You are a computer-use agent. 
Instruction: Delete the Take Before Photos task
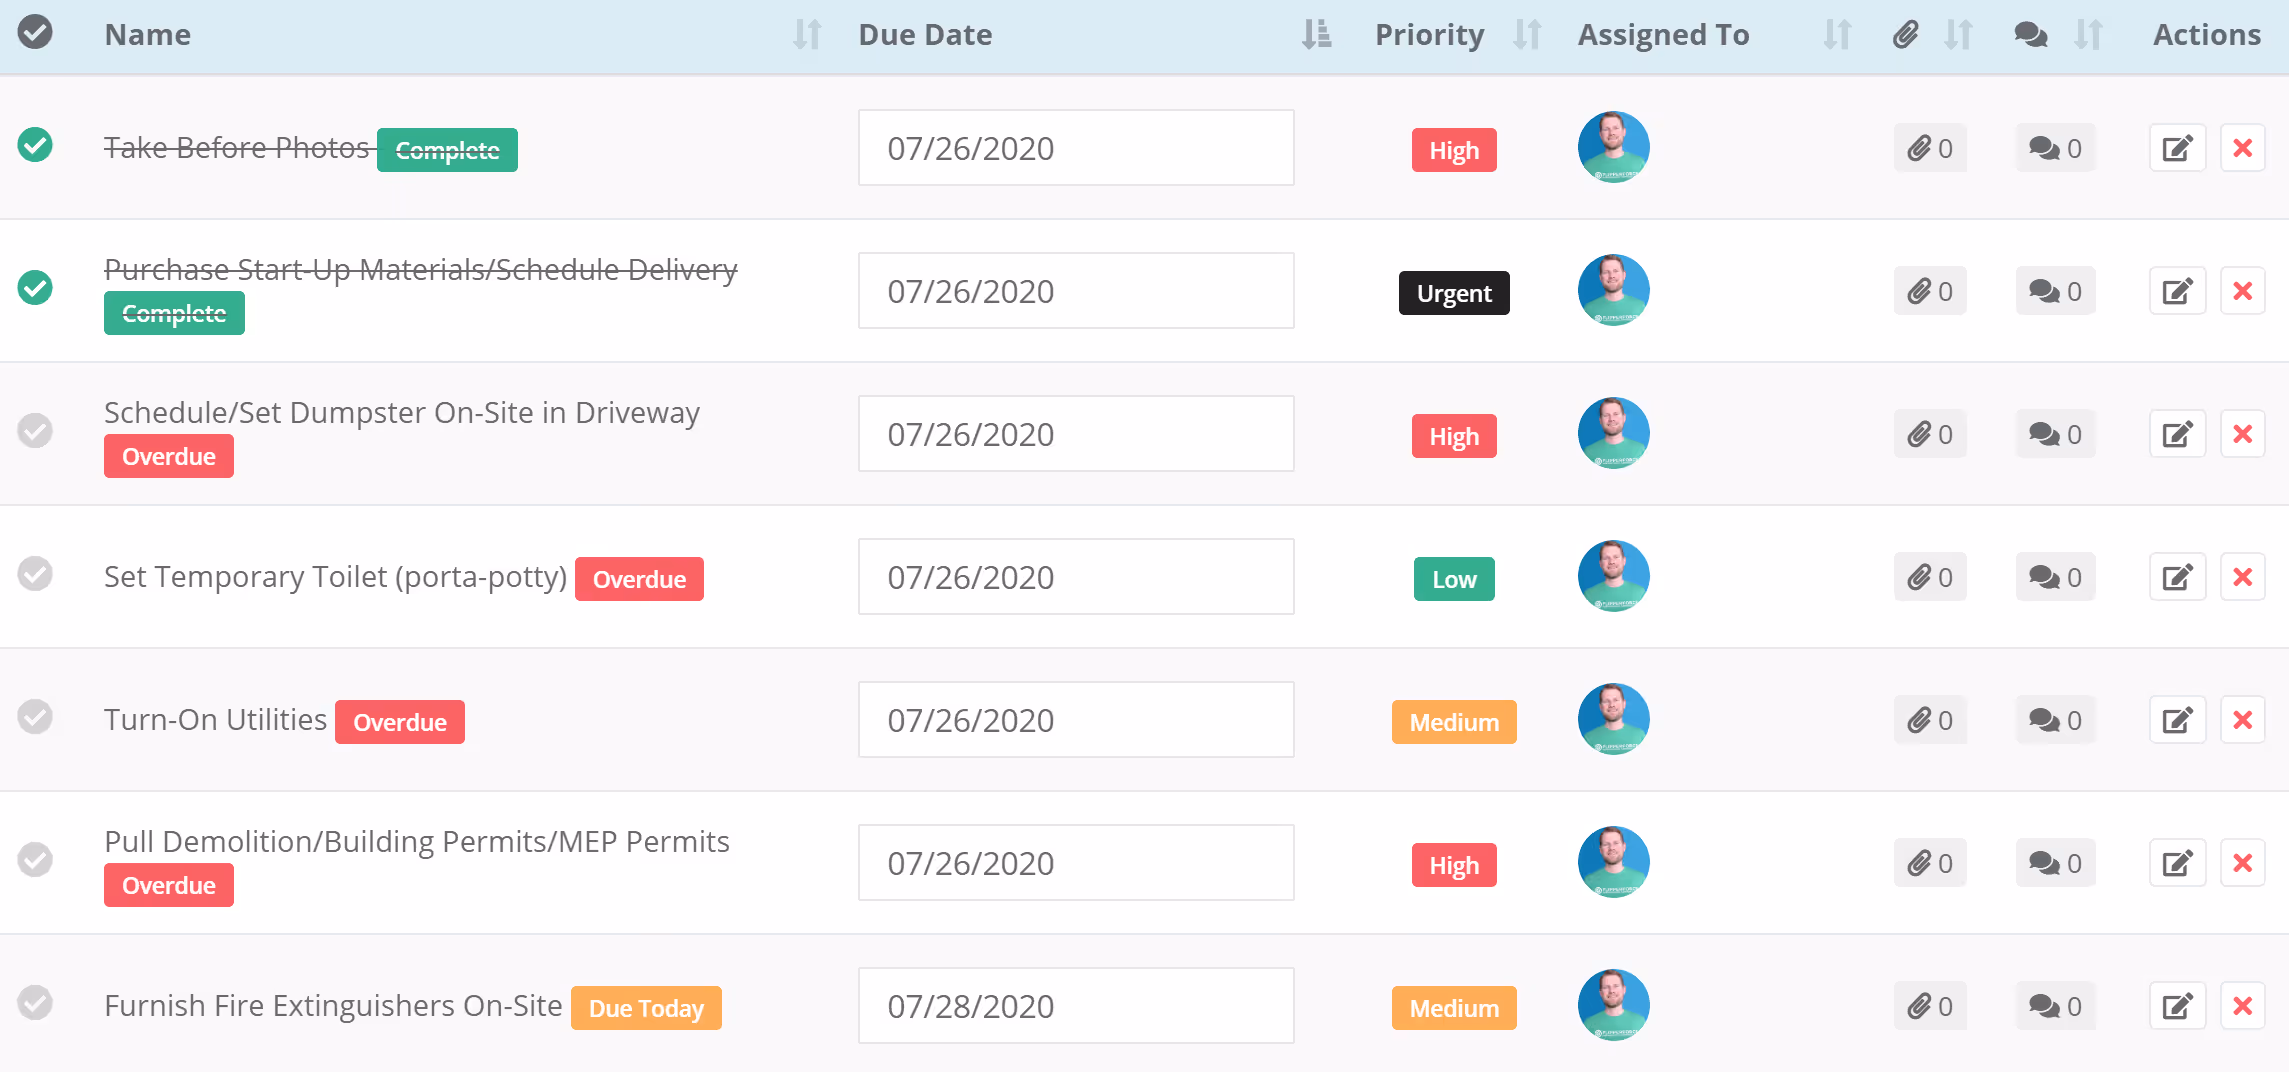(x=2242, y=148)
